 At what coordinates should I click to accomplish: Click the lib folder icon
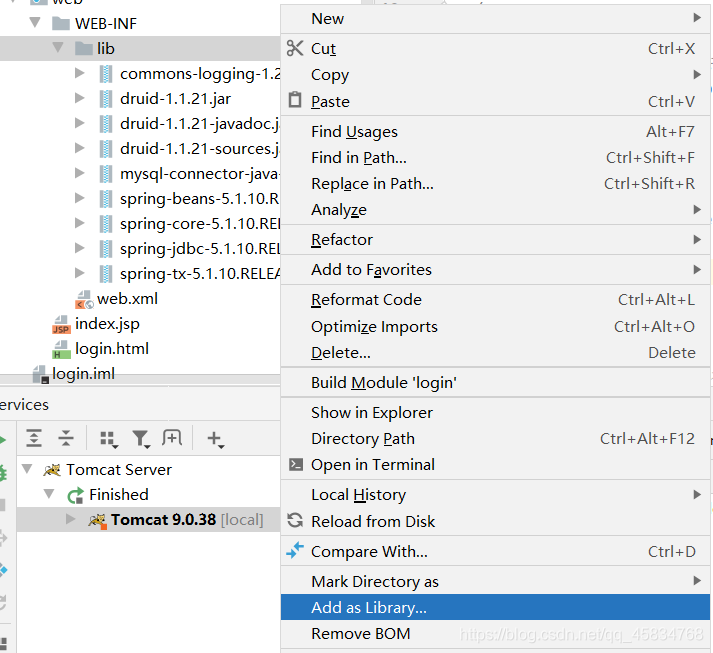click(83, 49)
